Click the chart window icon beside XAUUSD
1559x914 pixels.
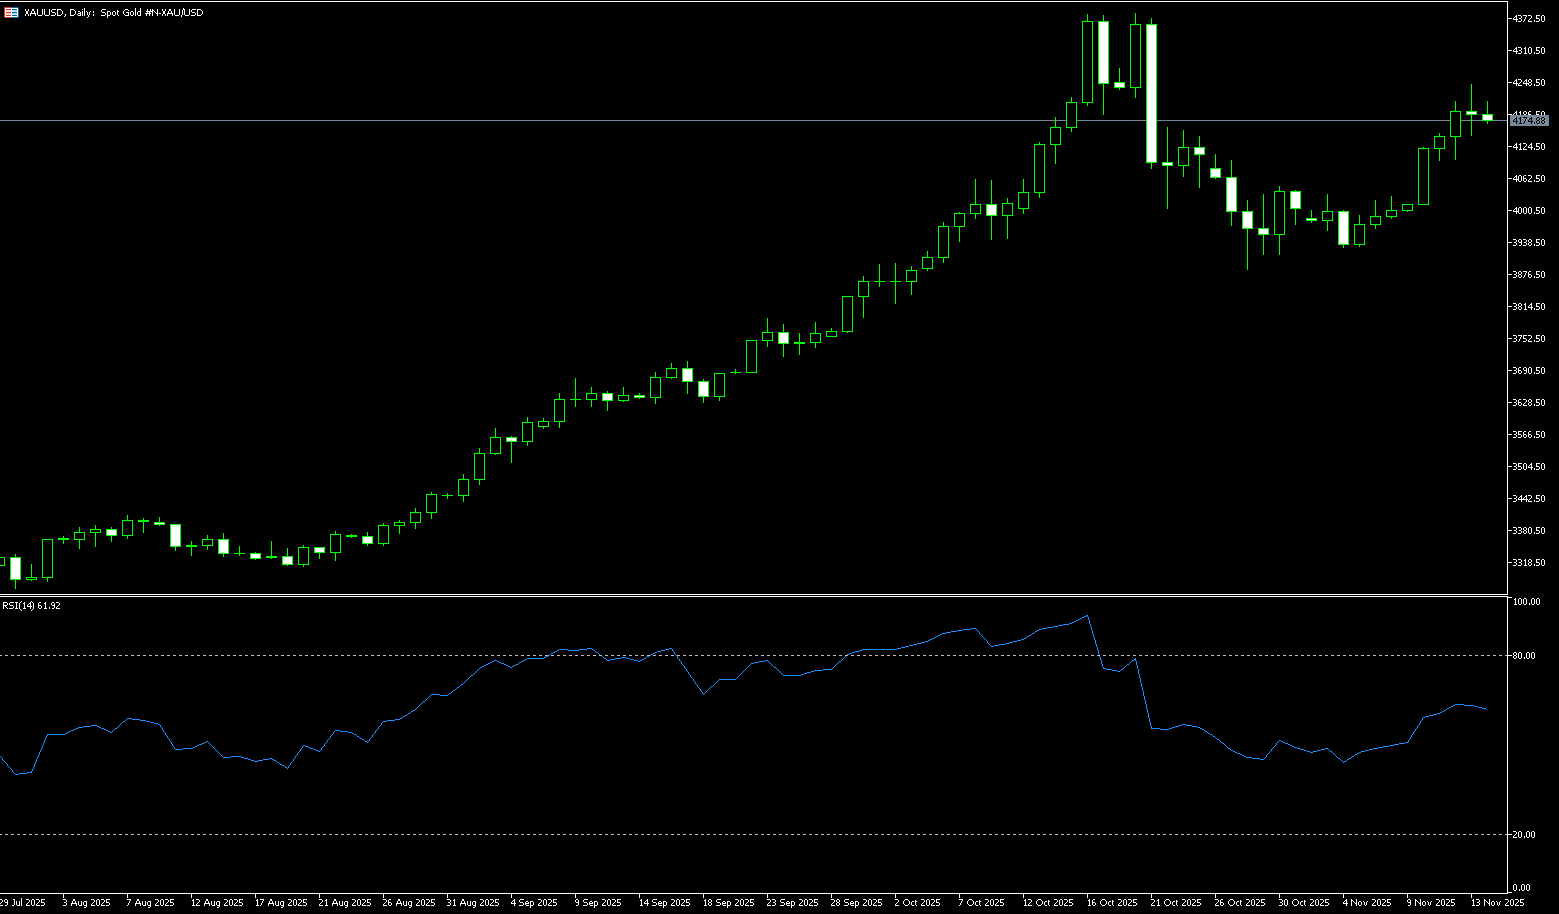click(x=11, y=13)
